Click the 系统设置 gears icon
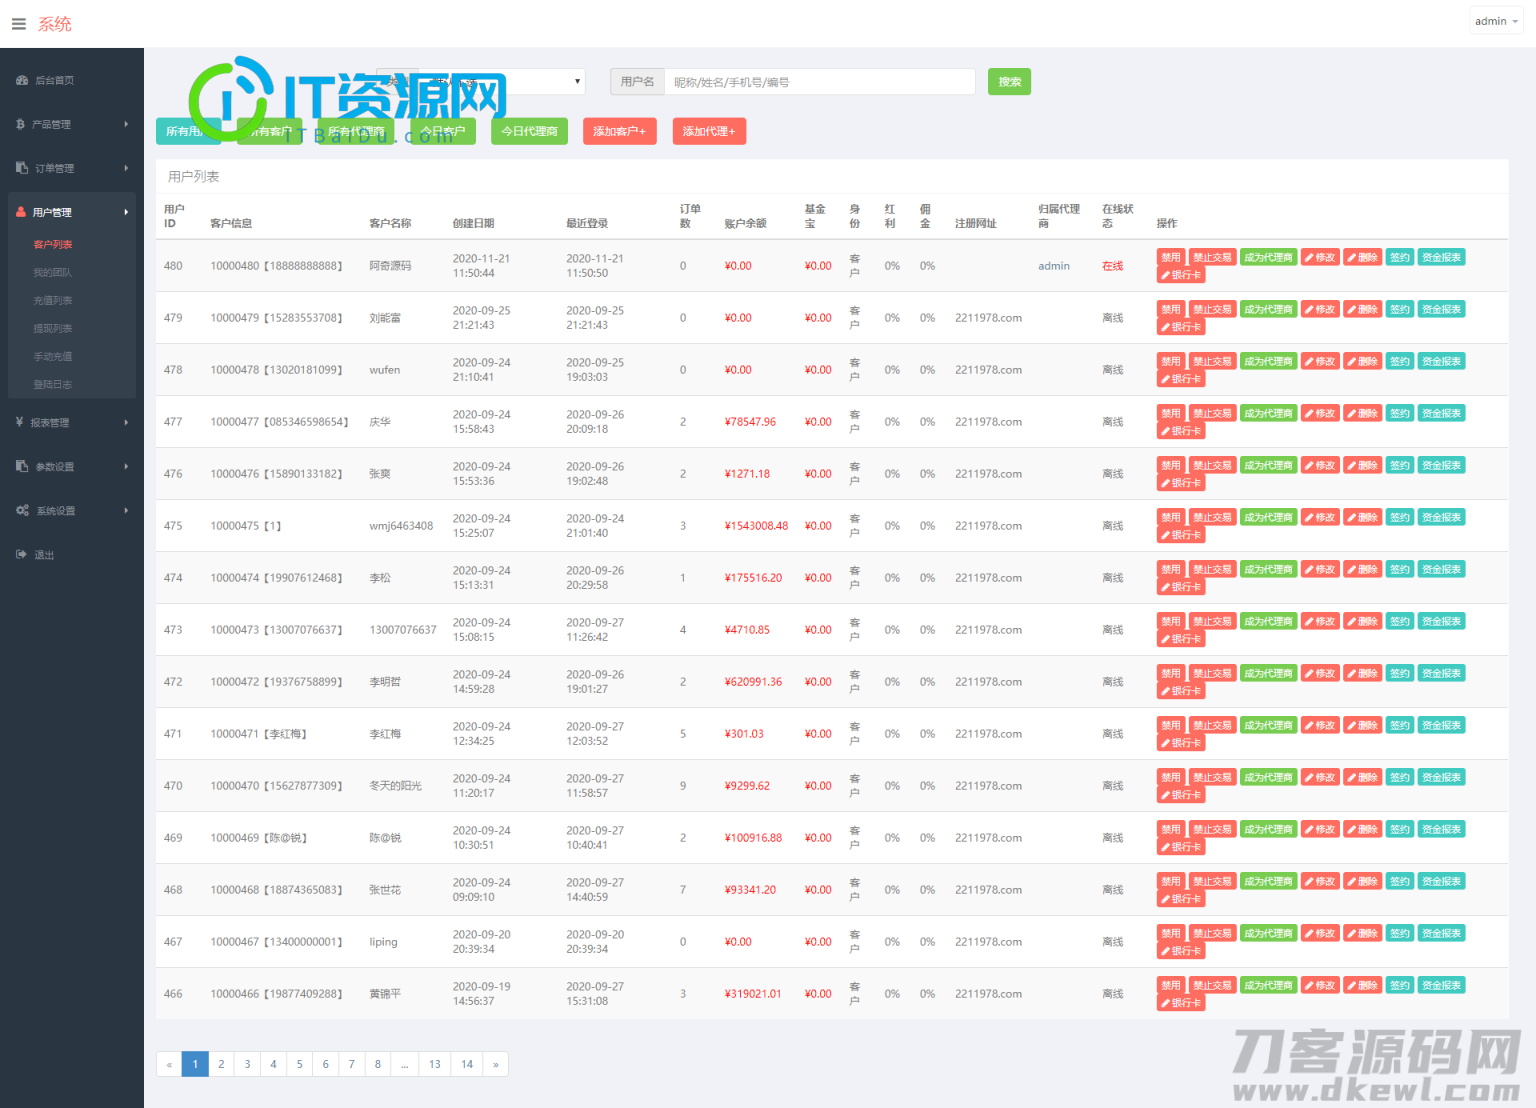Image resolution: width=1536 pixels, height=1108 pixels. pos(22,510)
